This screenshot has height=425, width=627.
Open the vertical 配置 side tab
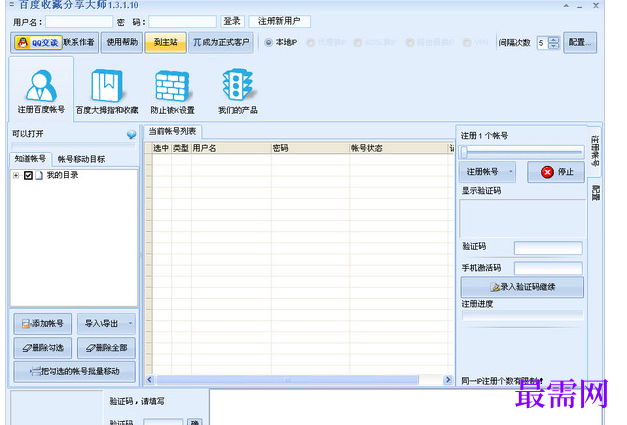click(x=595, y=193)
